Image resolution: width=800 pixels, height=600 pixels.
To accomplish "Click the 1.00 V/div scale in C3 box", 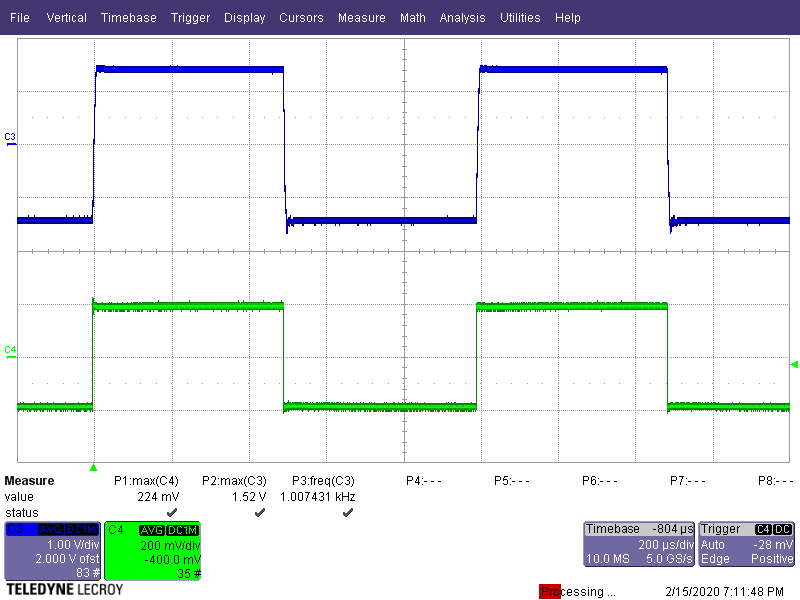I will tap(73, 545).
